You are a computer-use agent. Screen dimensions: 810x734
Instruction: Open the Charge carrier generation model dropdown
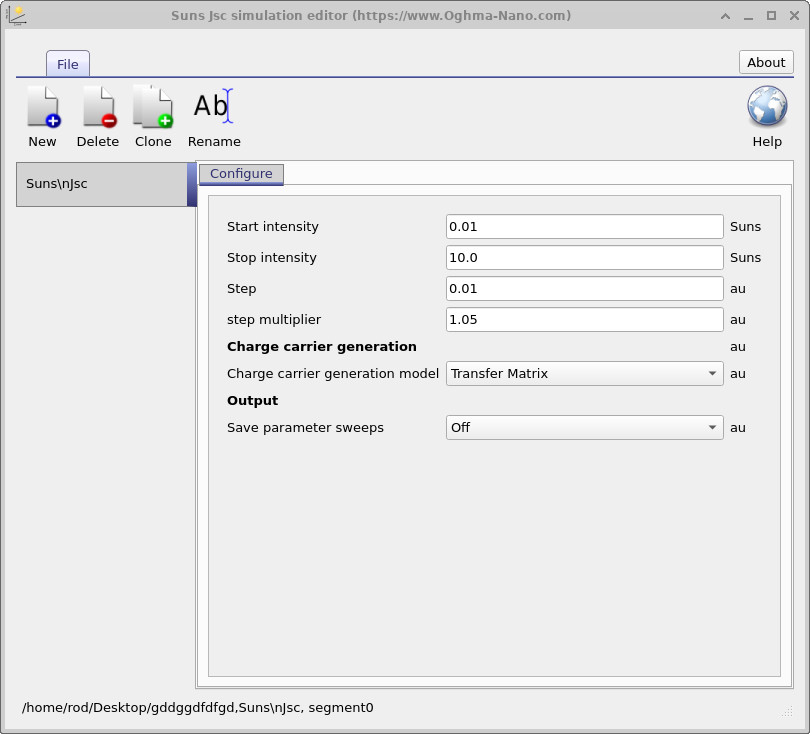tap(584, 374)
